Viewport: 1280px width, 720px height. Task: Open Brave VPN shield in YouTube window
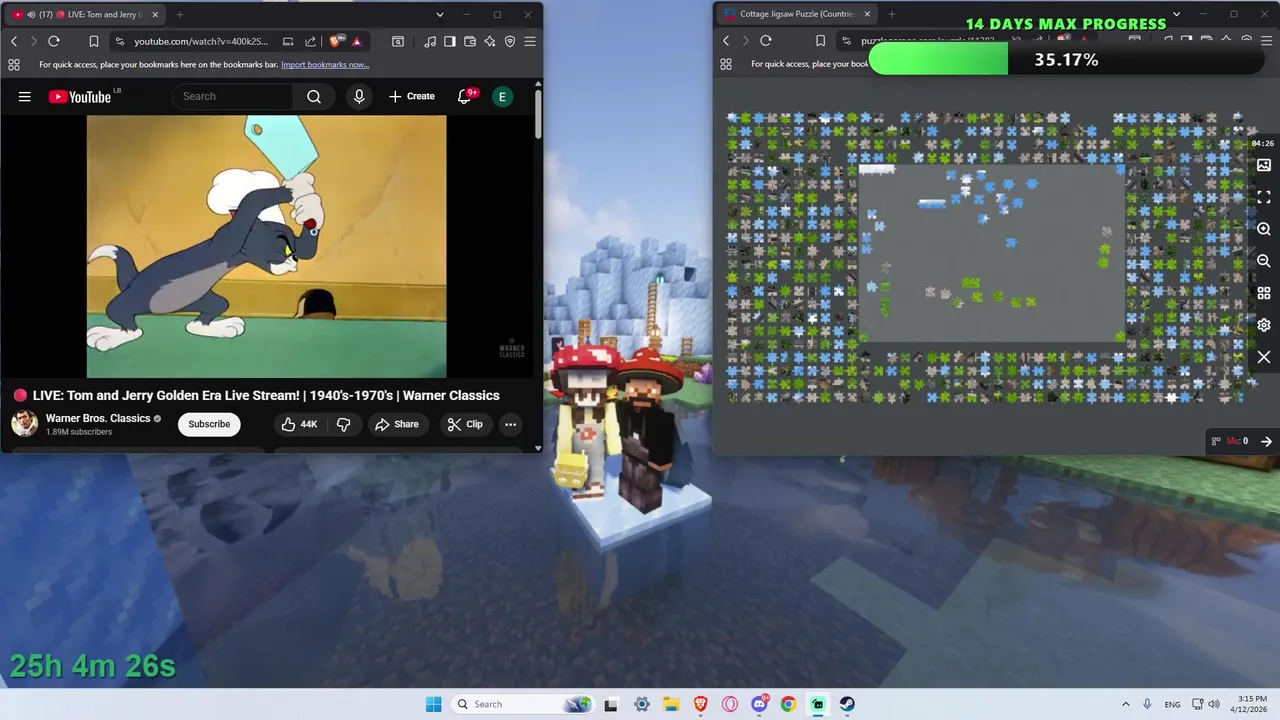pos(510,41)
